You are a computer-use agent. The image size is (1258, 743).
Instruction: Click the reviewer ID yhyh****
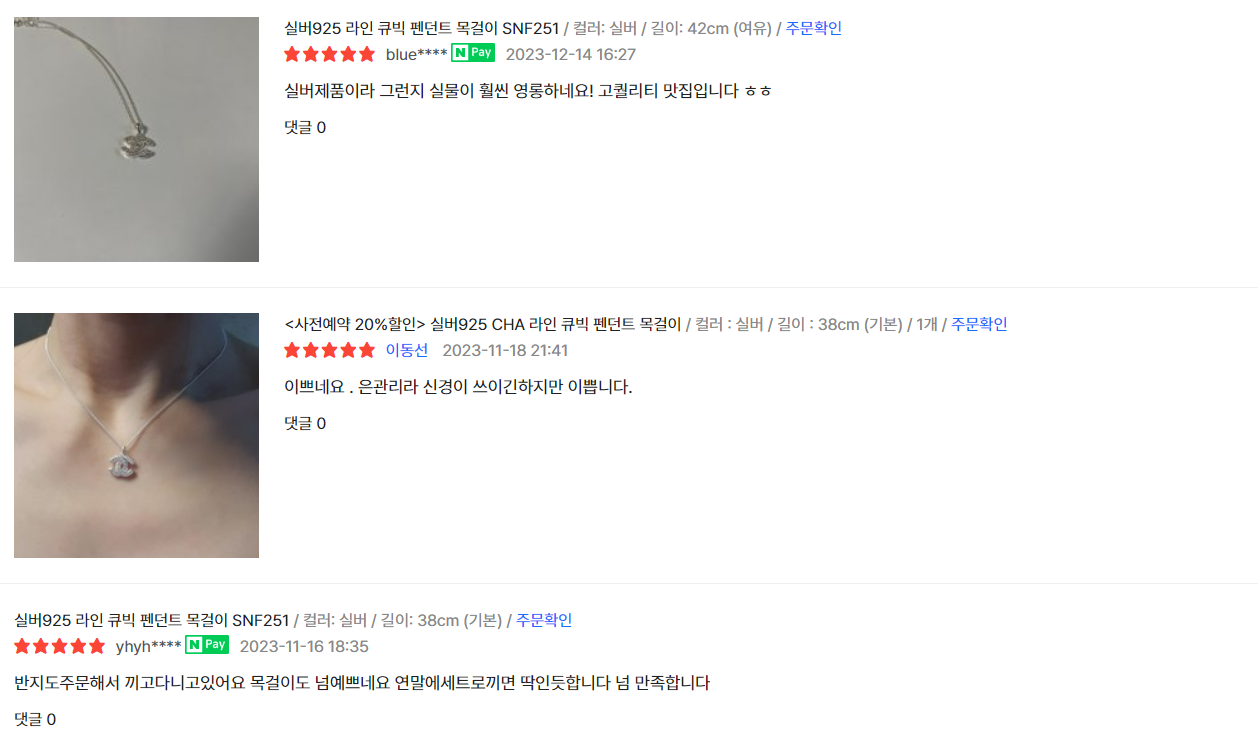(x=148, y=646)
